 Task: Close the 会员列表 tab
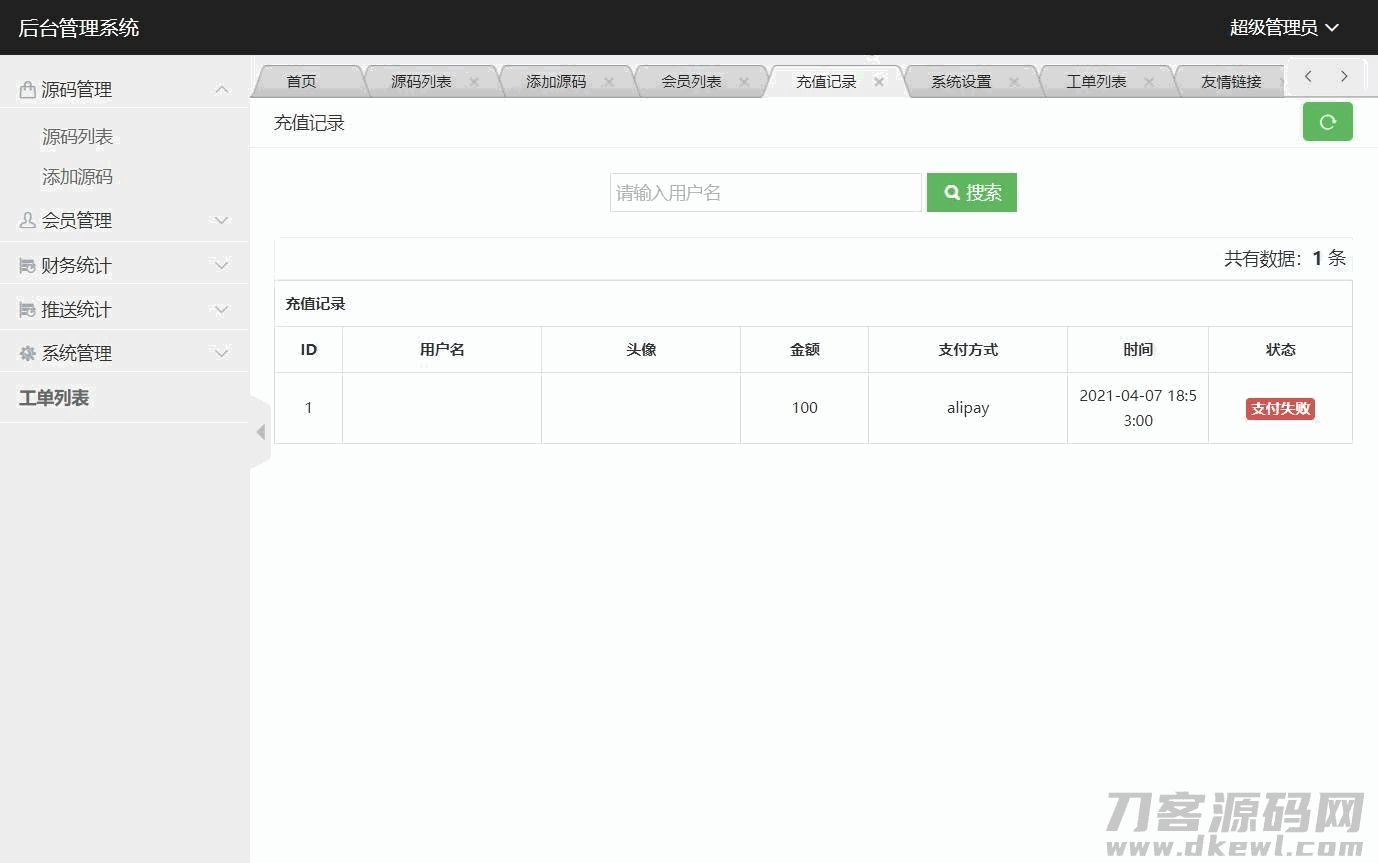point(744,82)
